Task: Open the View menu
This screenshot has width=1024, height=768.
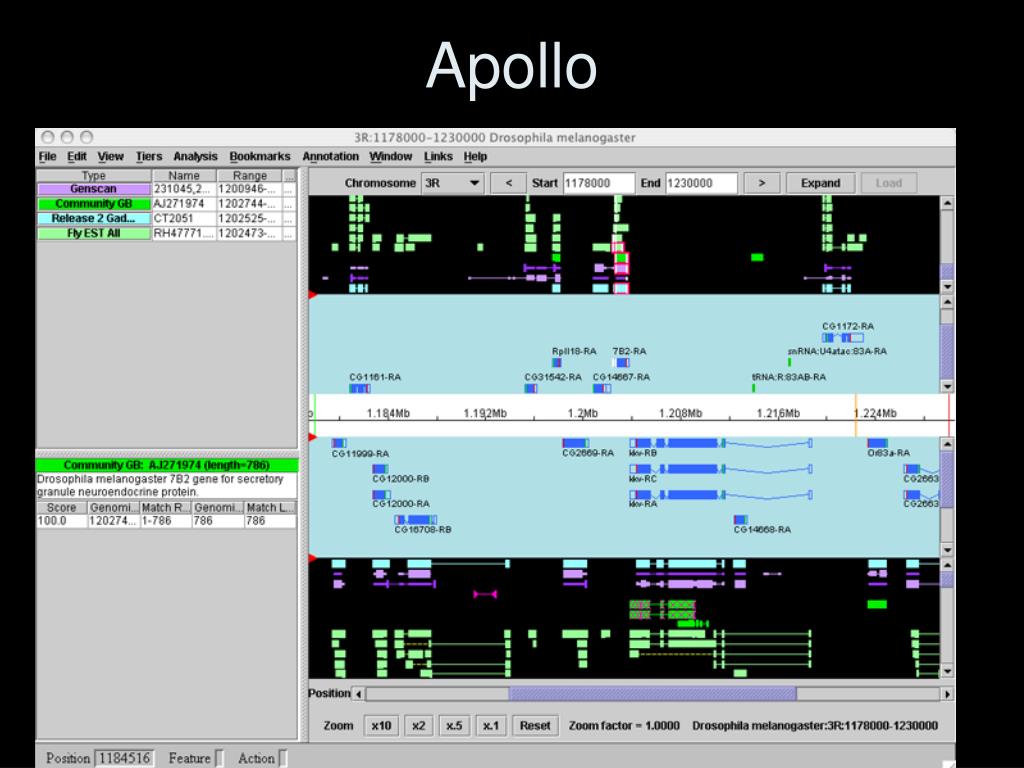Action: click(x=110, y=157)
